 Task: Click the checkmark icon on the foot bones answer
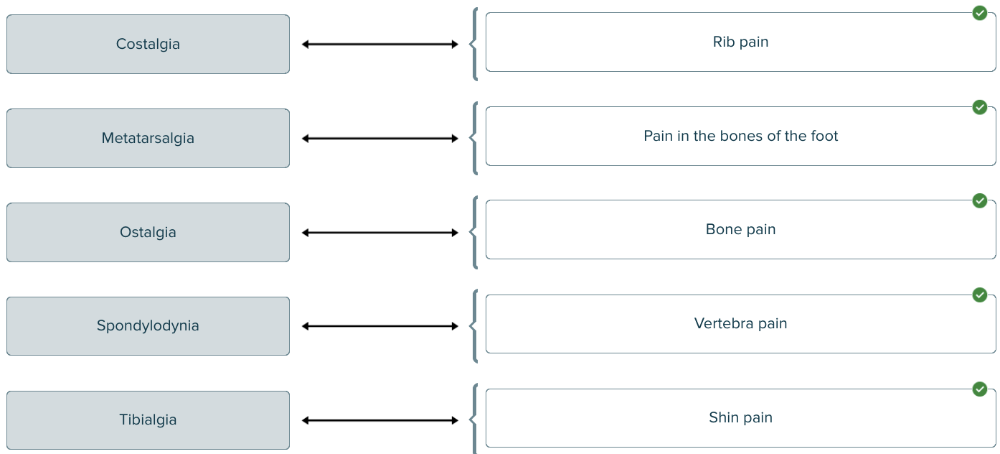click(980, 107)
